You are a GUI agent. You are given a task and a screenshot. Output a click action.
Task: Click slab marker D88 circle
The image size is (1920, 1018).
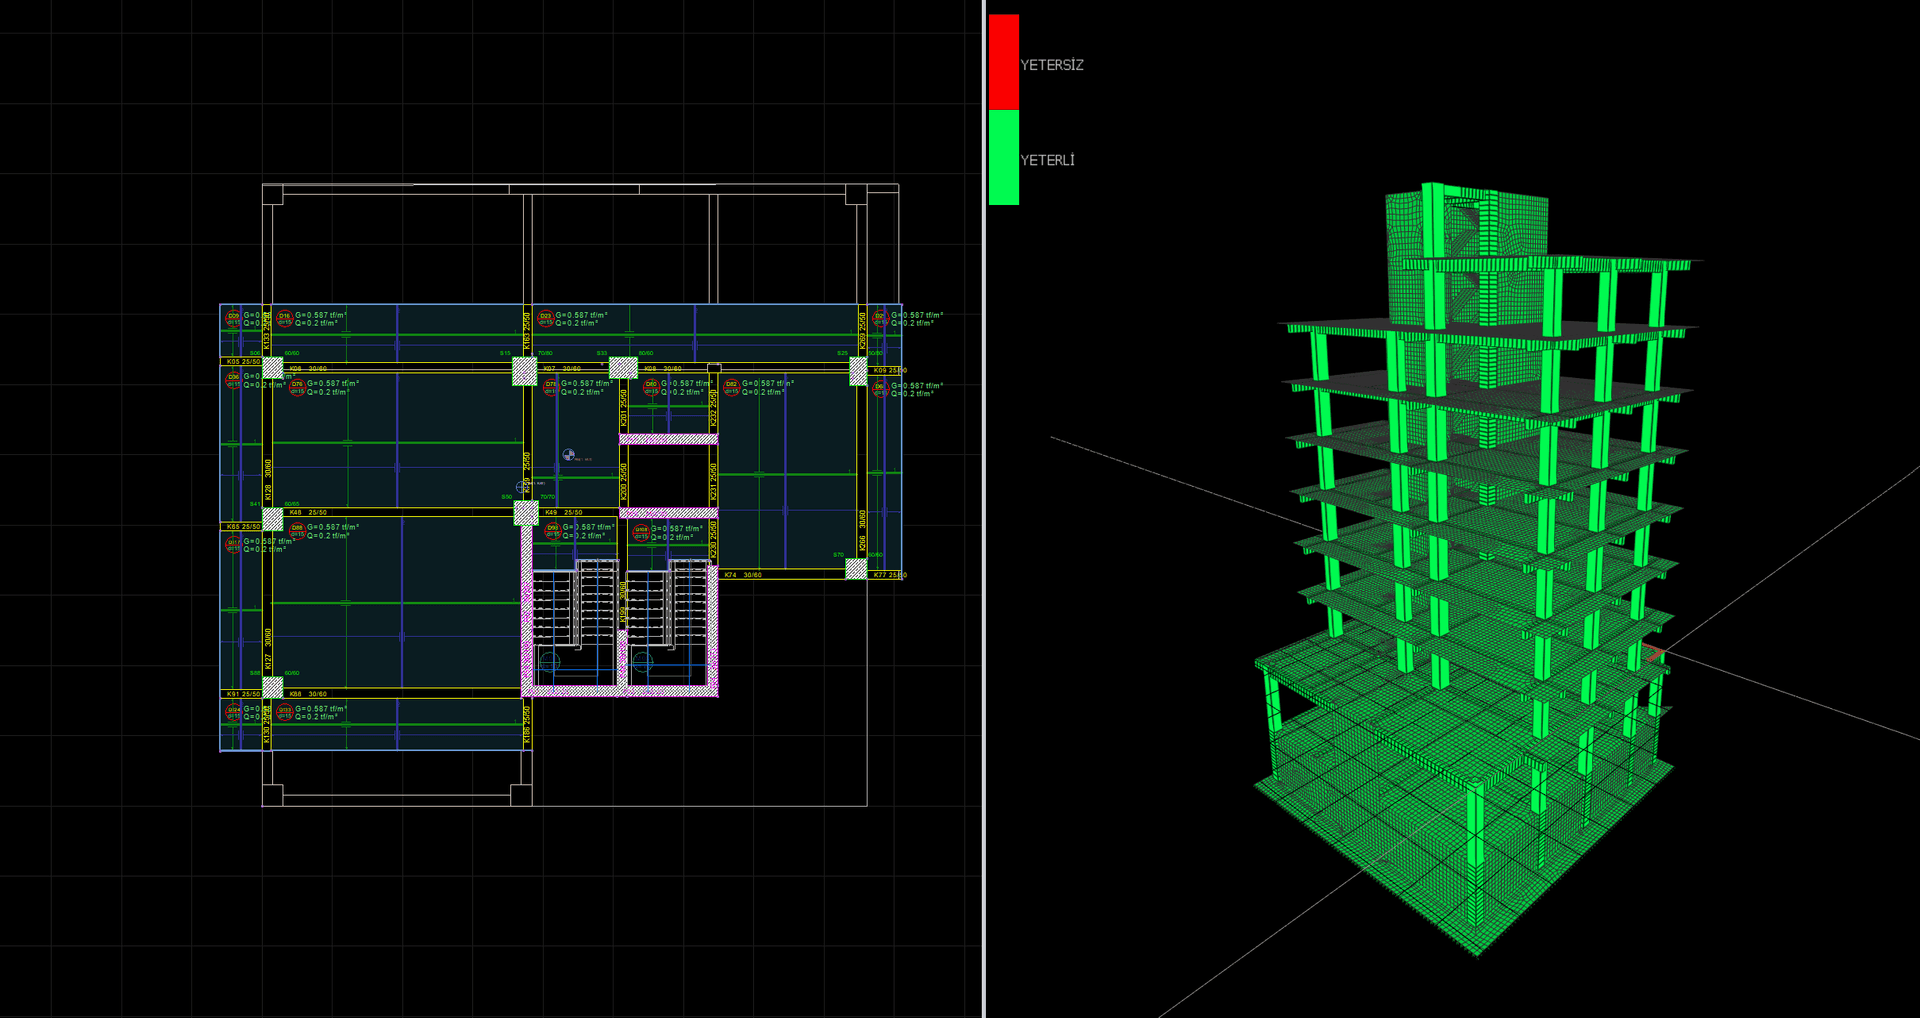pyautogui.click(x=297, y=531)
